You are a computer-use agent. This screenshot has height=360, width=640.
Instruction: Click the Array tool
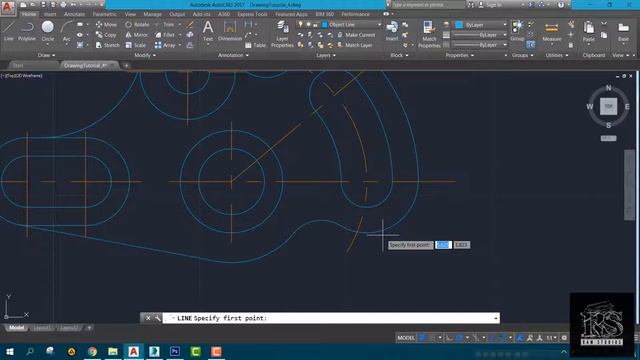click(x=165, y=45)
